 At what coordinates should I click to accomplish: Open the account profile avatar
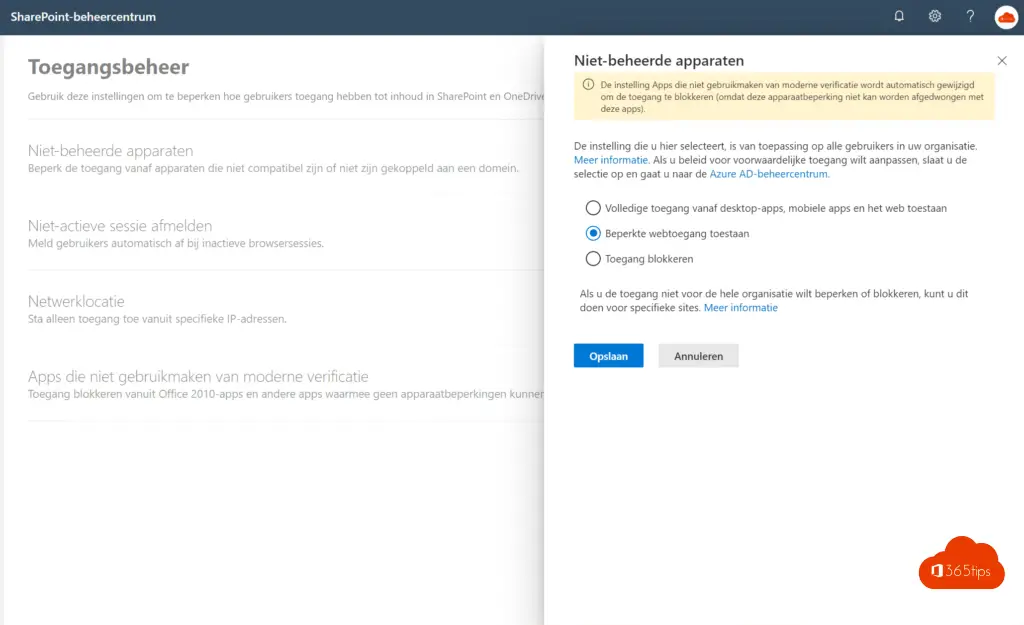tap(1006, 16)
